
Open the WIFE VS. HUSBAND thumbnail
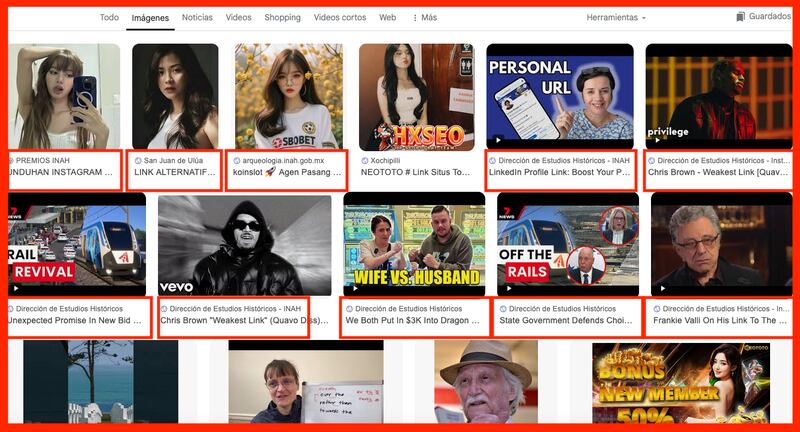(414, 244)
